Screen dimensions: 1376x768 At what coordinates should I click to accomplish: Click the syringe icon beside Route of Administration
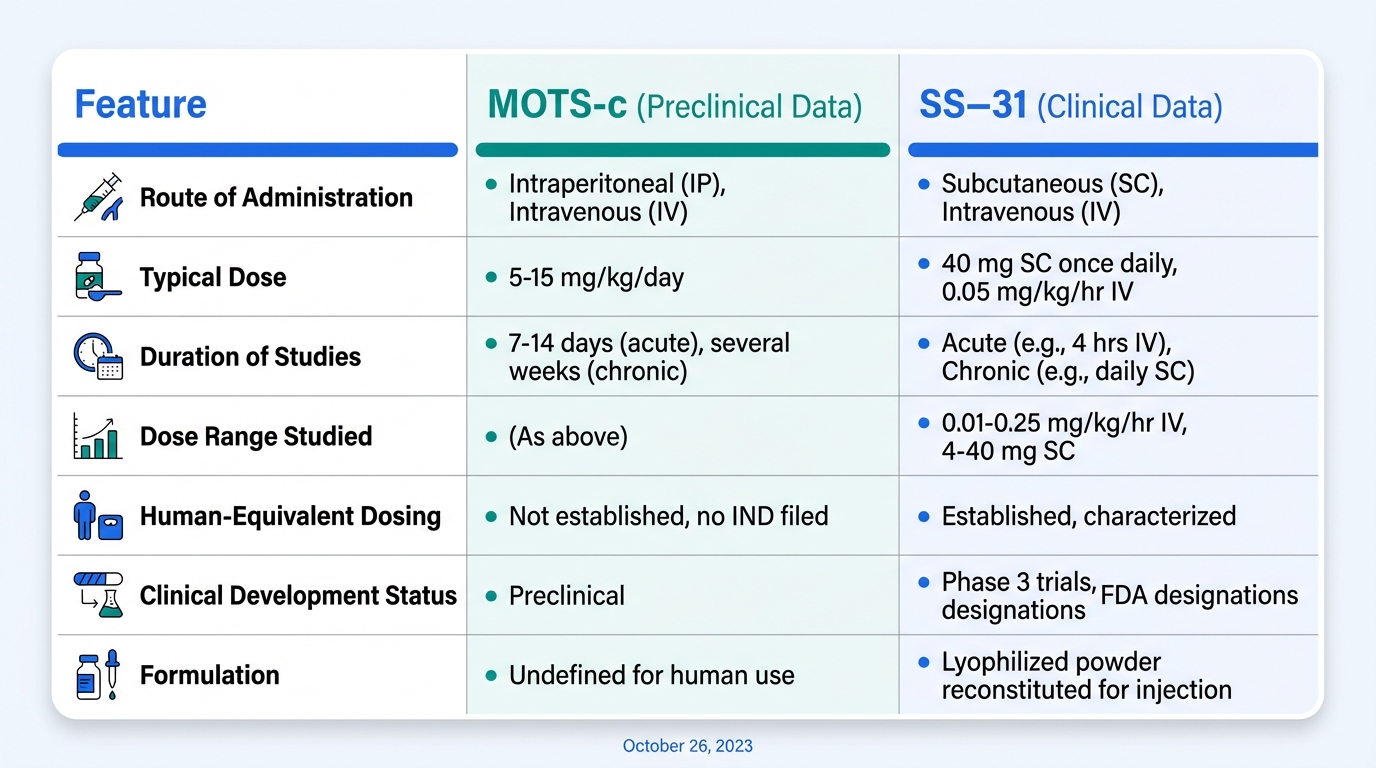(98, 197)
